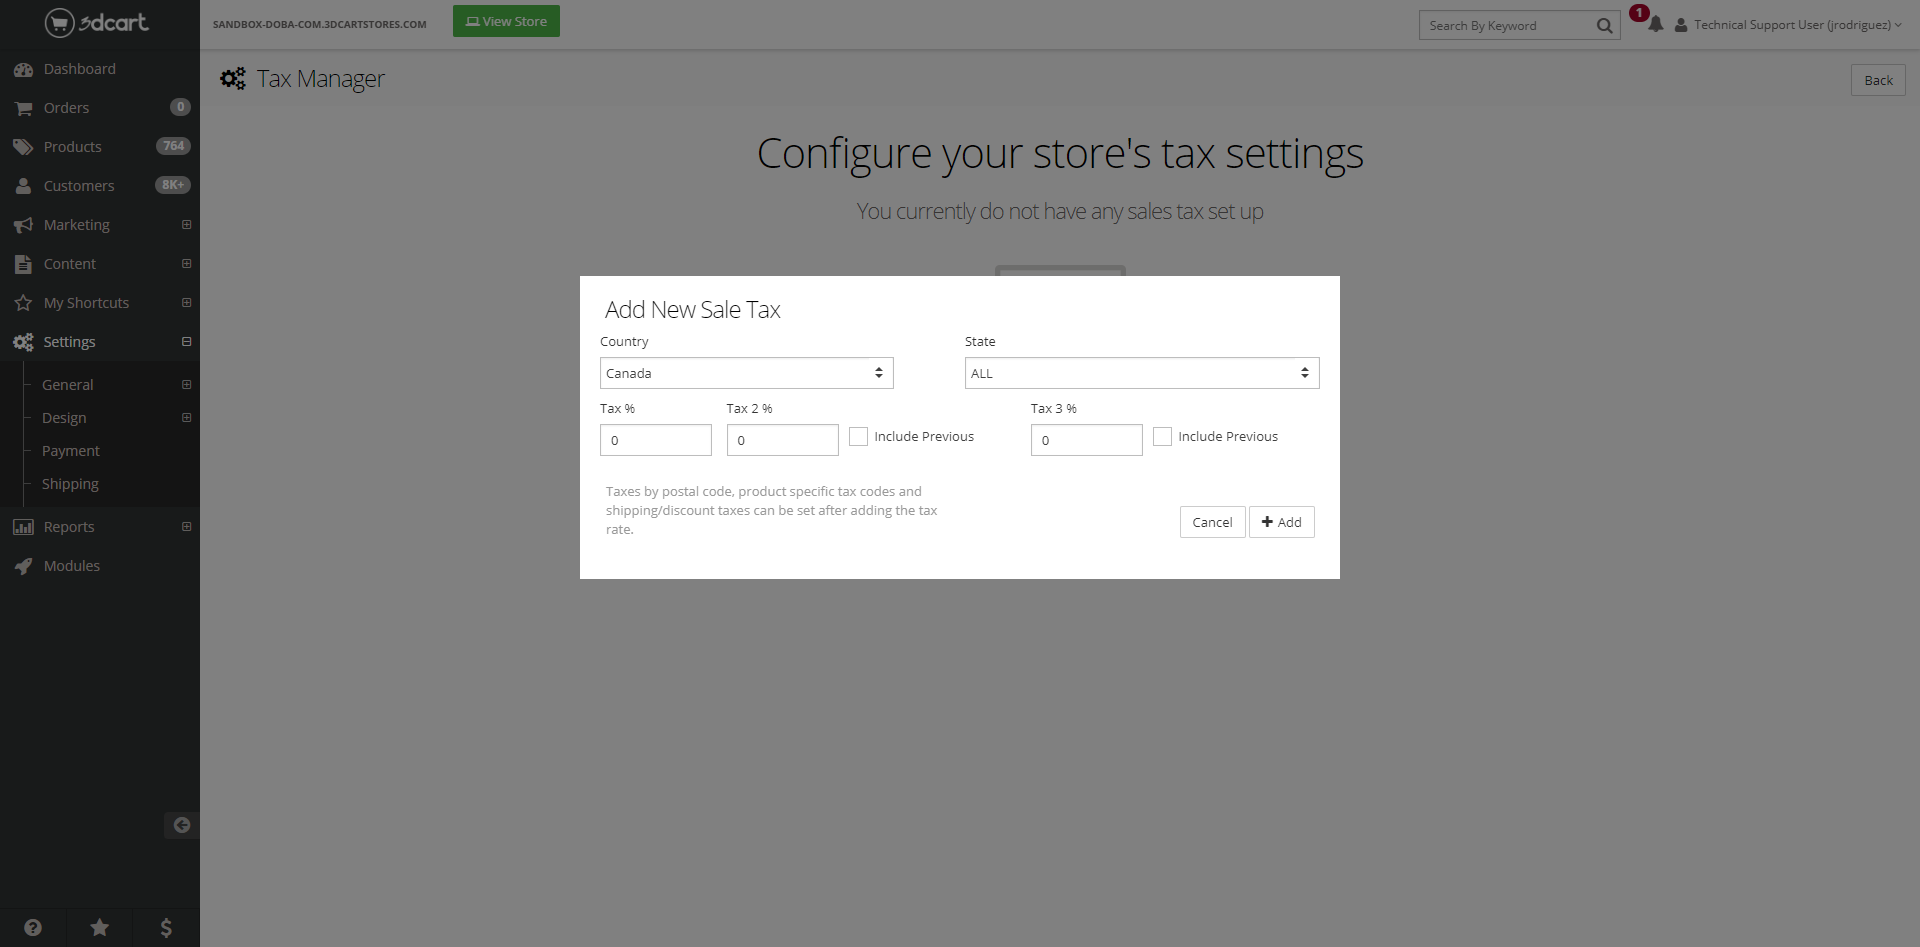Click the 3dcart logo

click(97, 22)
